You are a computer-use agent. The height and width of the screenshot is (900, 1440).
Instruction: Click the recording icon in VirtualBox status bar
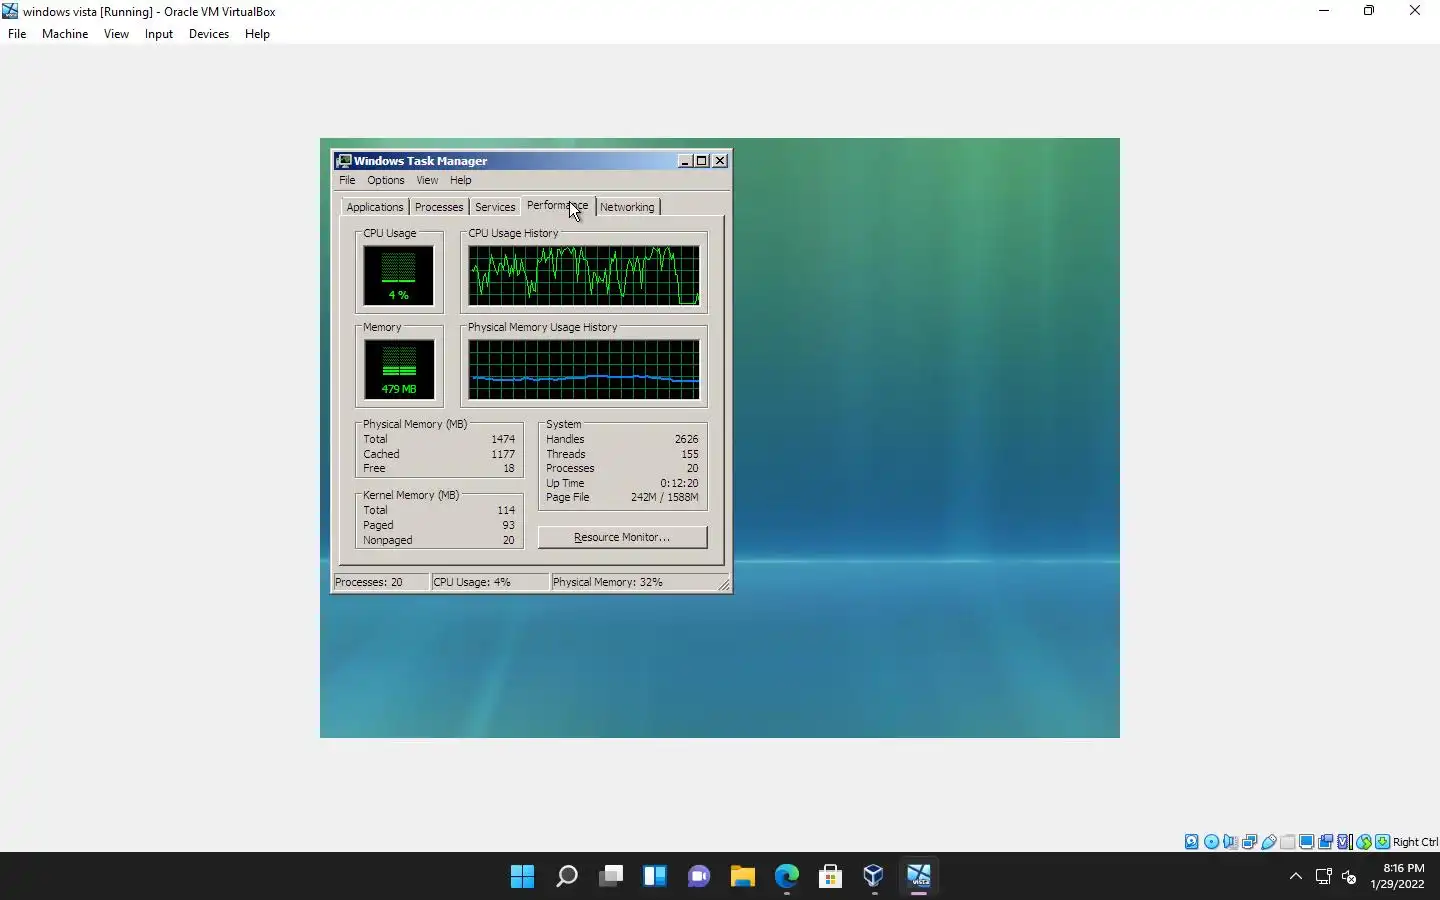(x=1326, y=842)
